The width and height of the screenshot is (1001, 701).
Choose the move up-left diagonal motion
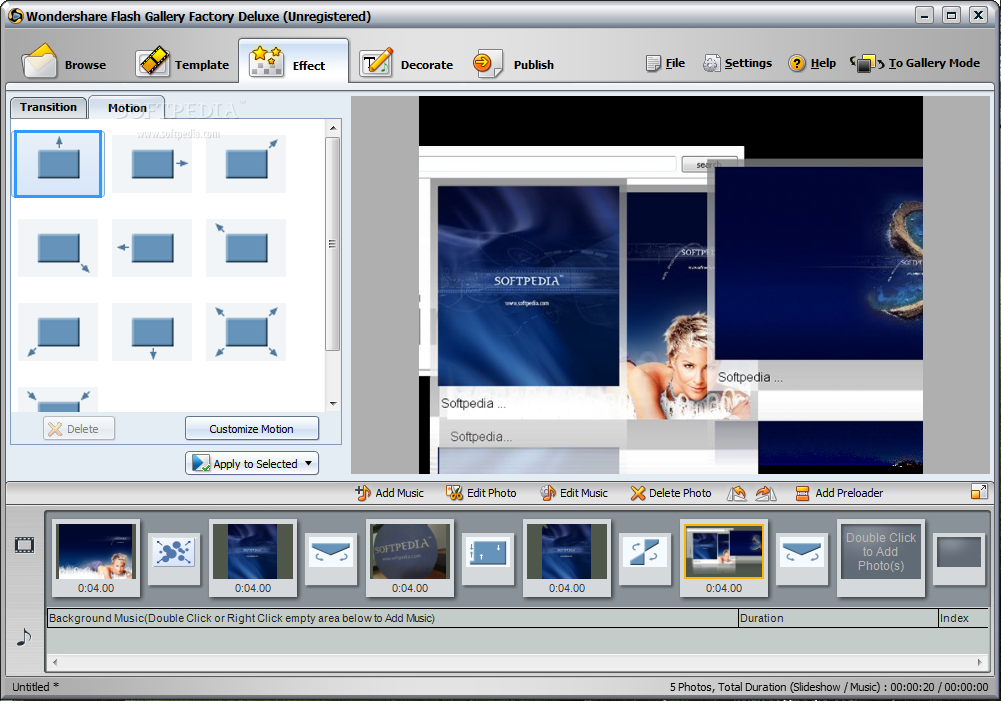click(x=246, y=248)
